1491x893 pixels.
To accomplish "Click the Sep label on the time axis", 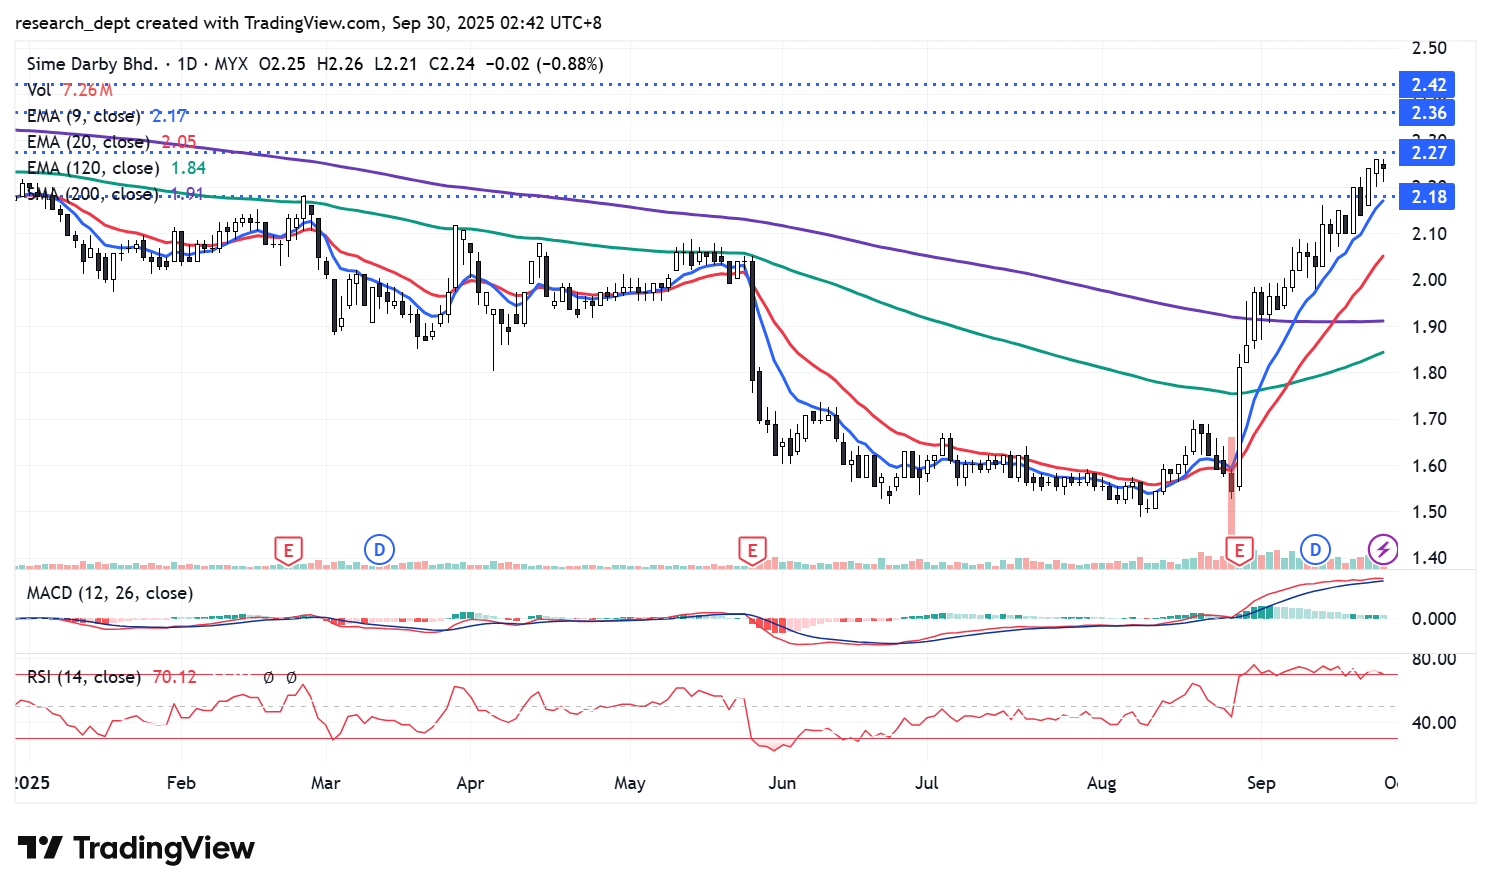I will (x=1261, y=783).
